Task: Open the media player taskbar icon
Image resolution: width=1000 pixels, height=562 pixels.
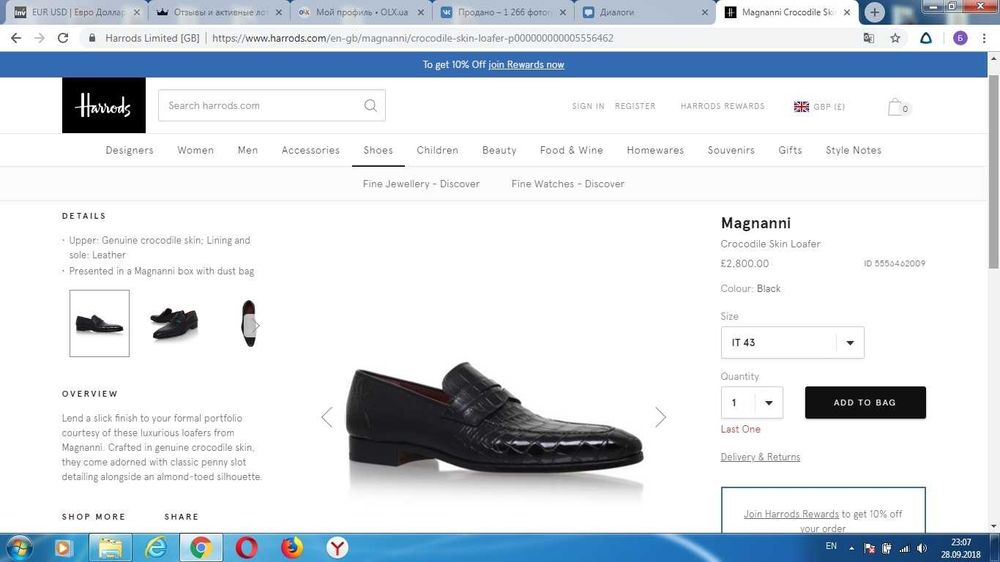Action: coord(63,548)
